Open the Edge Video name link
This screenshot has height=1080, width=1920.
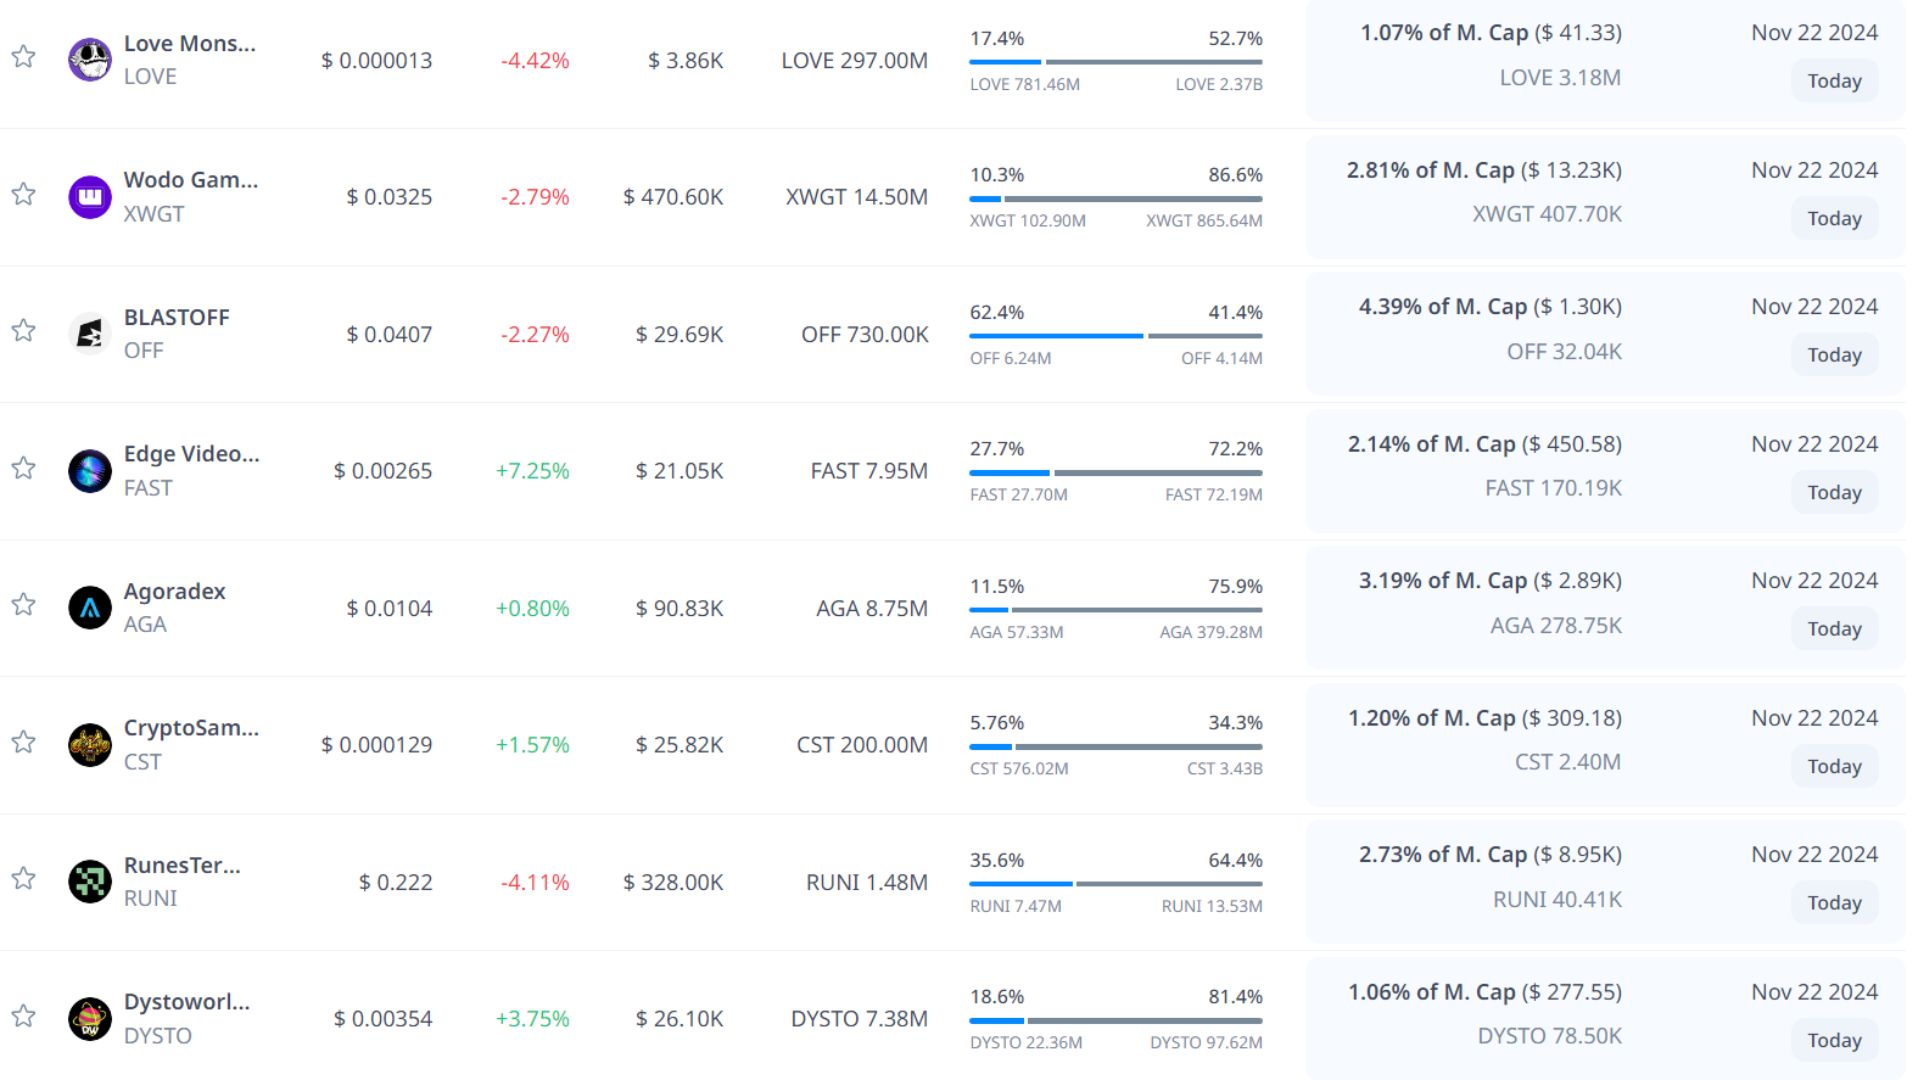[191, 454]
